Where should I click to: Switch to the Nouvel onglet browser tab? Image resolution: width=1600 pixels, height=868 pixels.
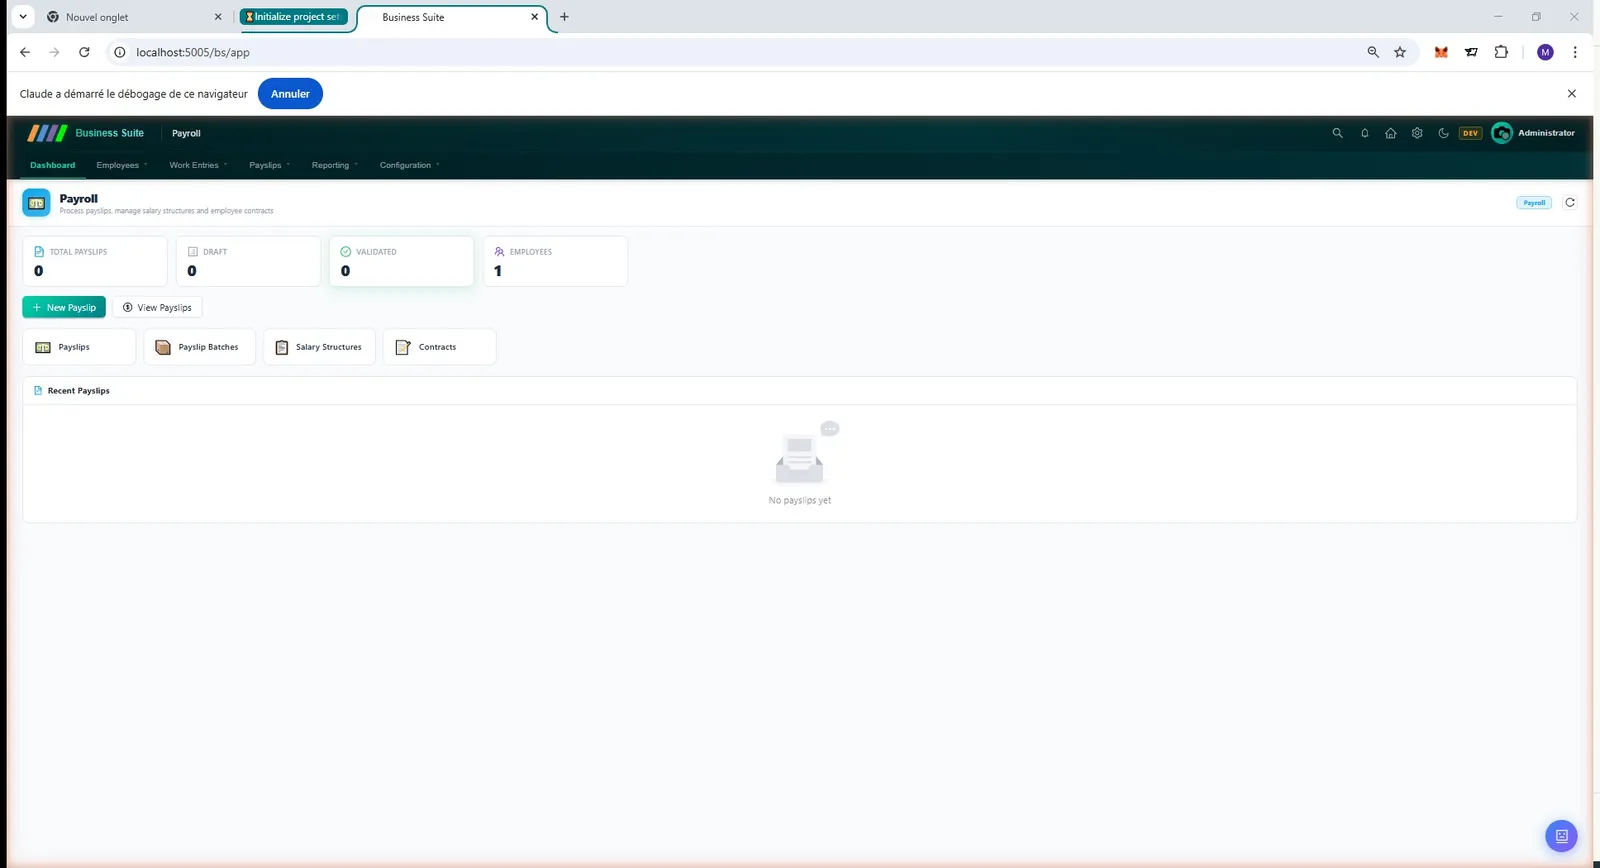[134, 17]
